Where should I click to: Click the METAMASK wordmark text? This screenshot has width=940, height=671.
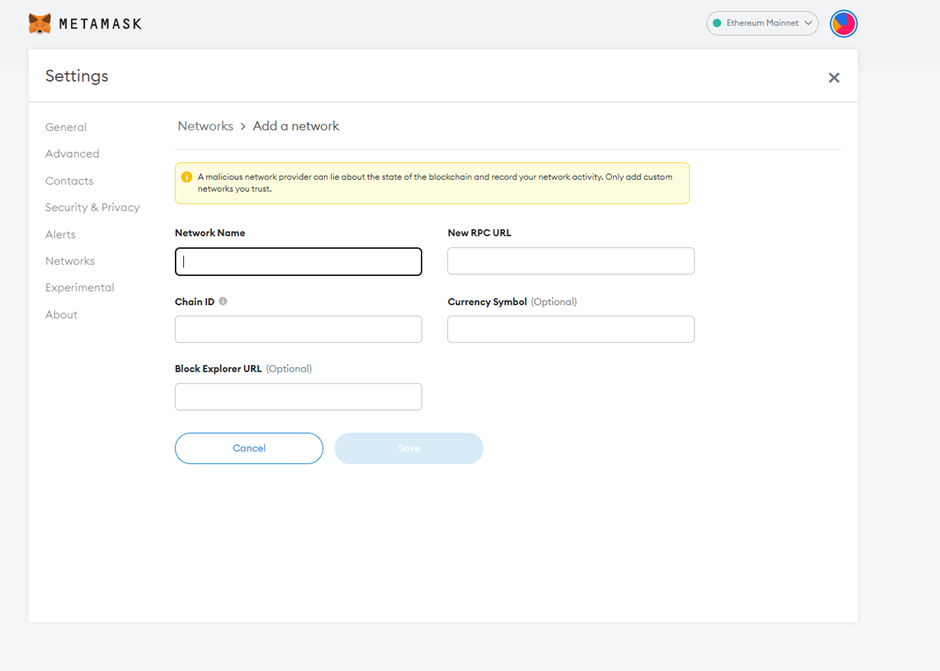click(x=100, y=24)
